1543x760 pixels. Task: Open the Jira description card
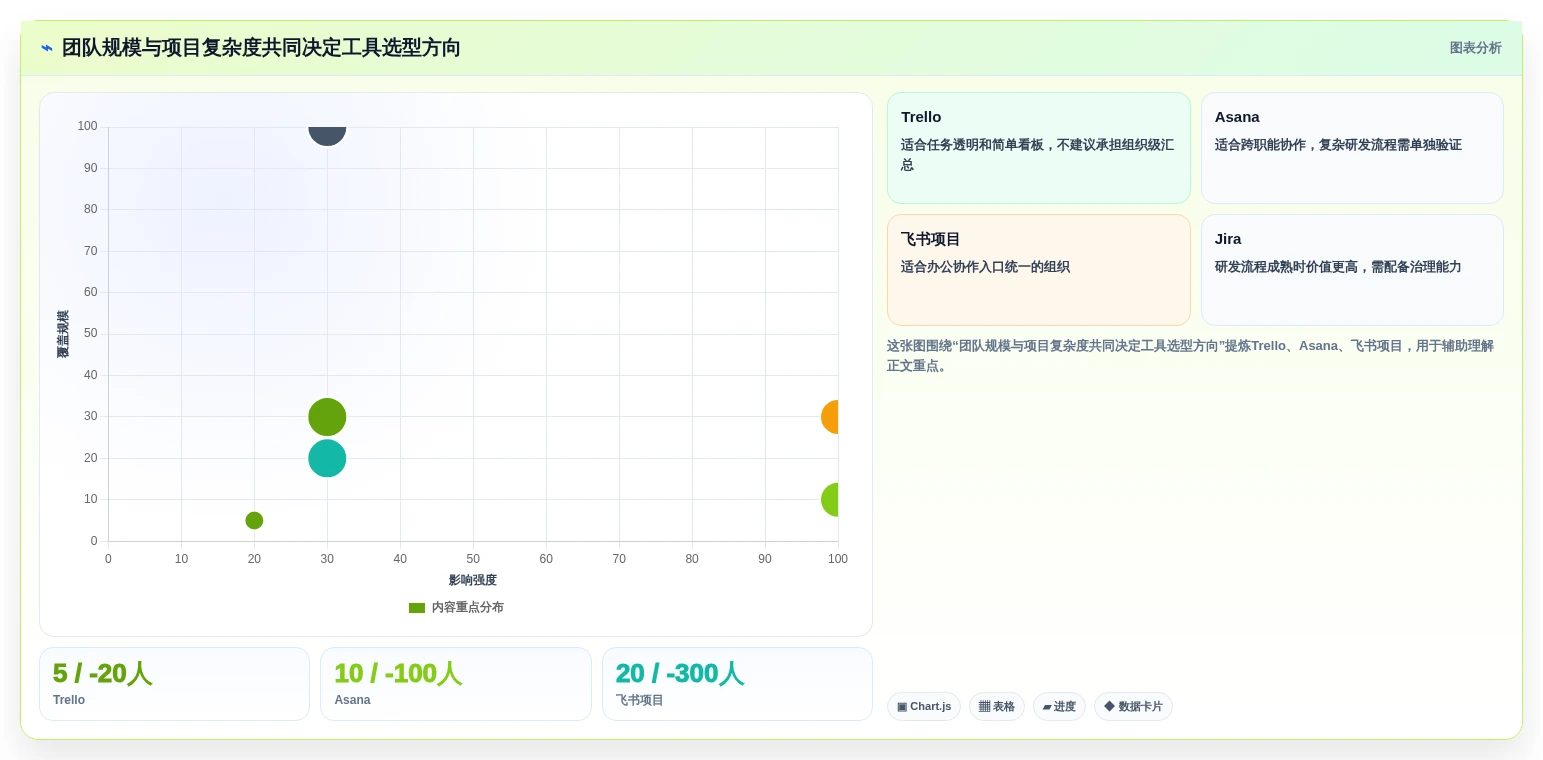[1352, 270]
